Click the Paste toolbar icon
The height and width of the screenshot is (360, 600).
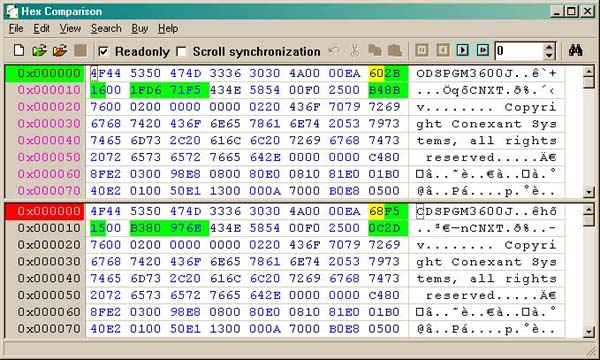point(395,50)
